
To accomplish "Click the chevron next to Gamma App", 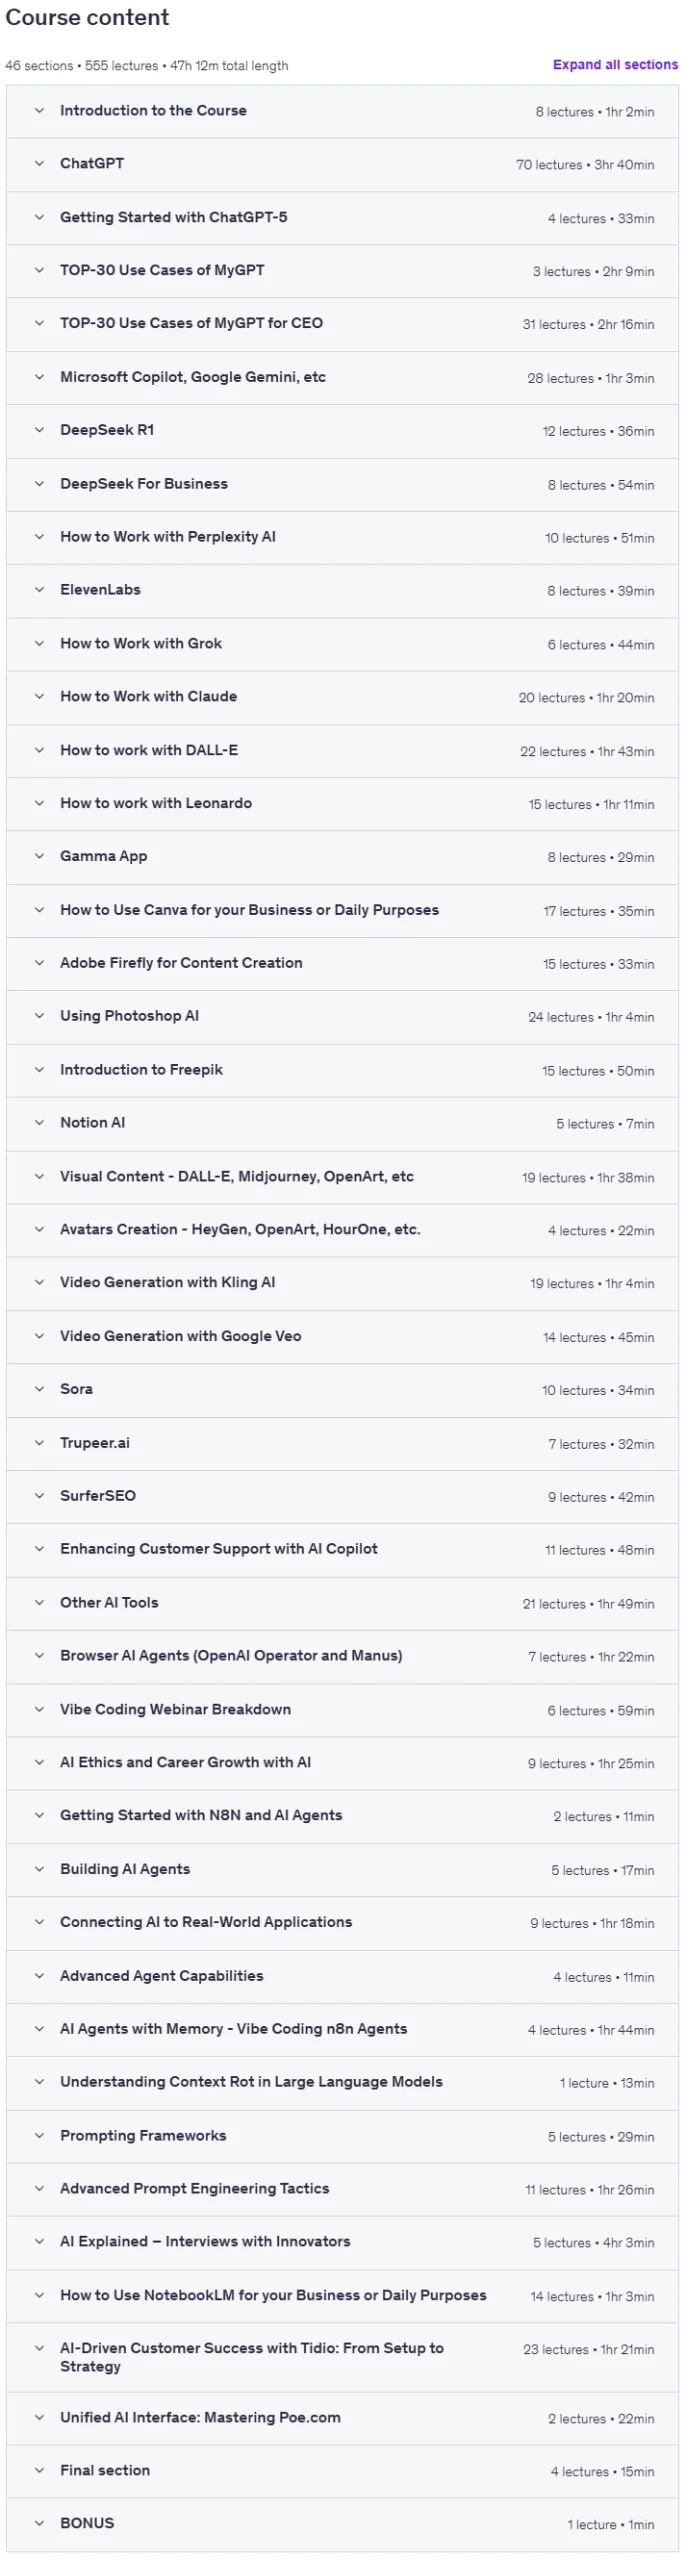I will pos(39,857).
